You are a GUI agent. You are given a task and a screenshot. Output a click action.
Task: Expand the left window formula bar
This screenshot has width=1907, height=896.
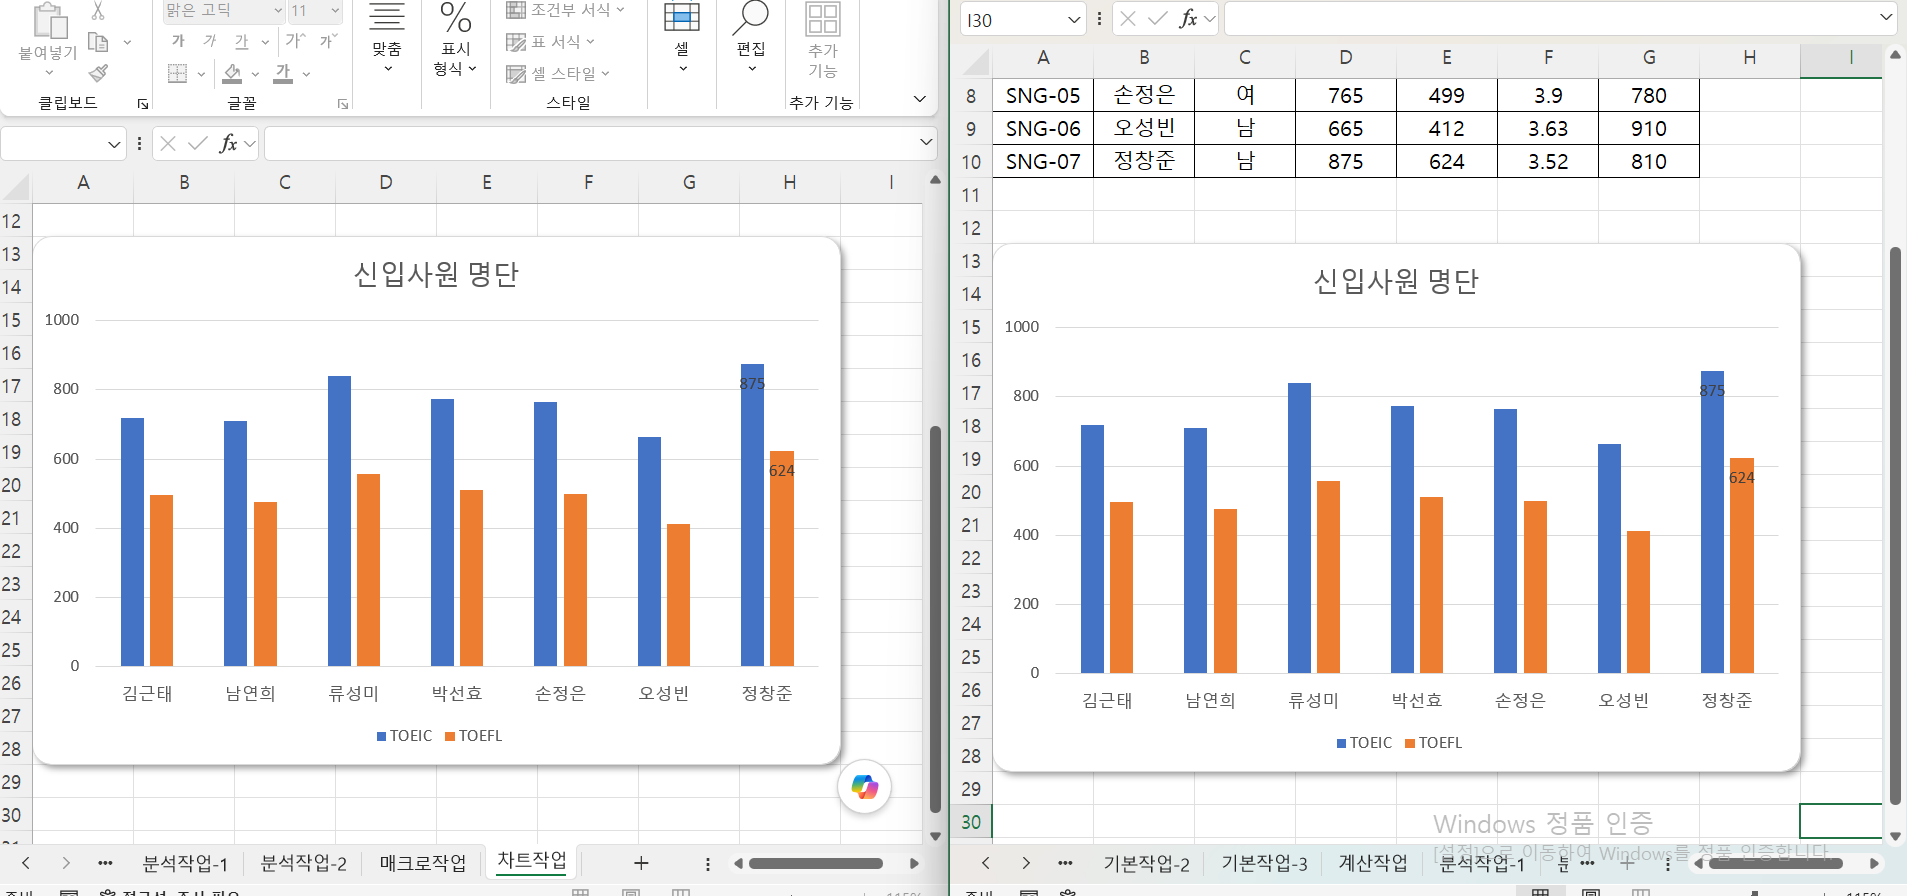click(x=926, y=143)
